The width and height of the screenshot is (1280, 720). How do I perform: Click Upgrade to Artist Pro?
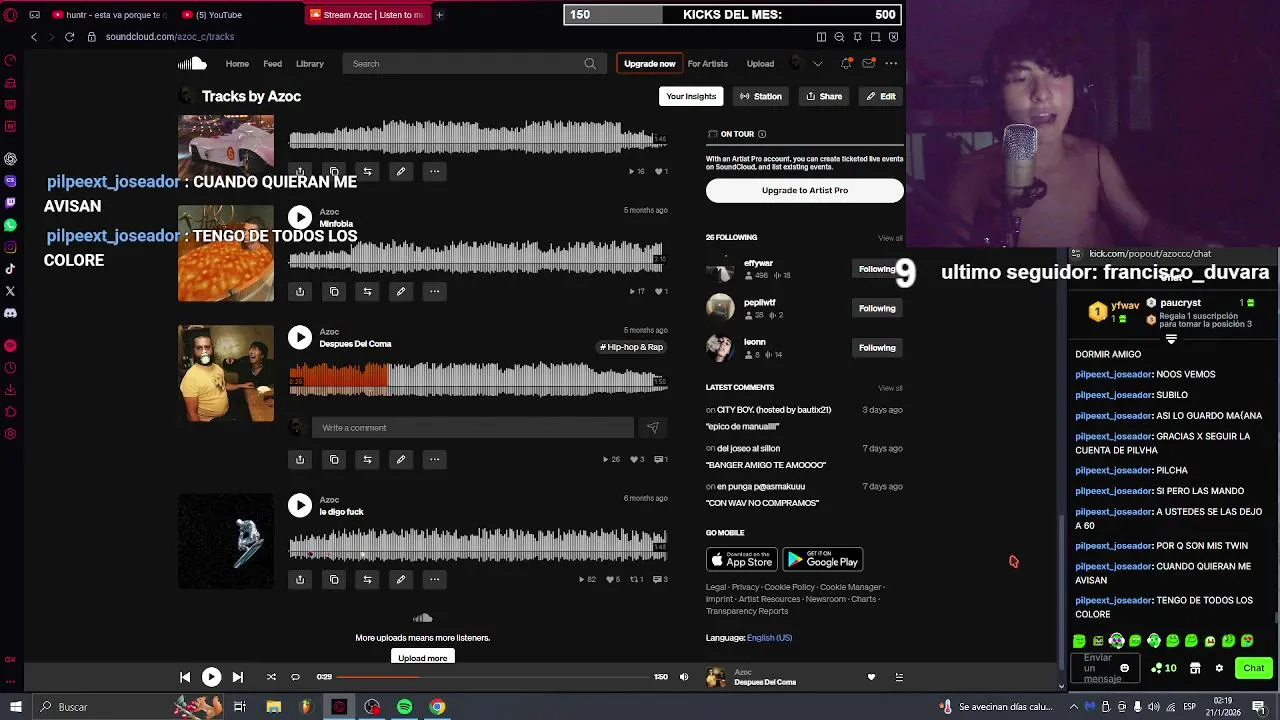pyautogui.click(x=805, y=190)
